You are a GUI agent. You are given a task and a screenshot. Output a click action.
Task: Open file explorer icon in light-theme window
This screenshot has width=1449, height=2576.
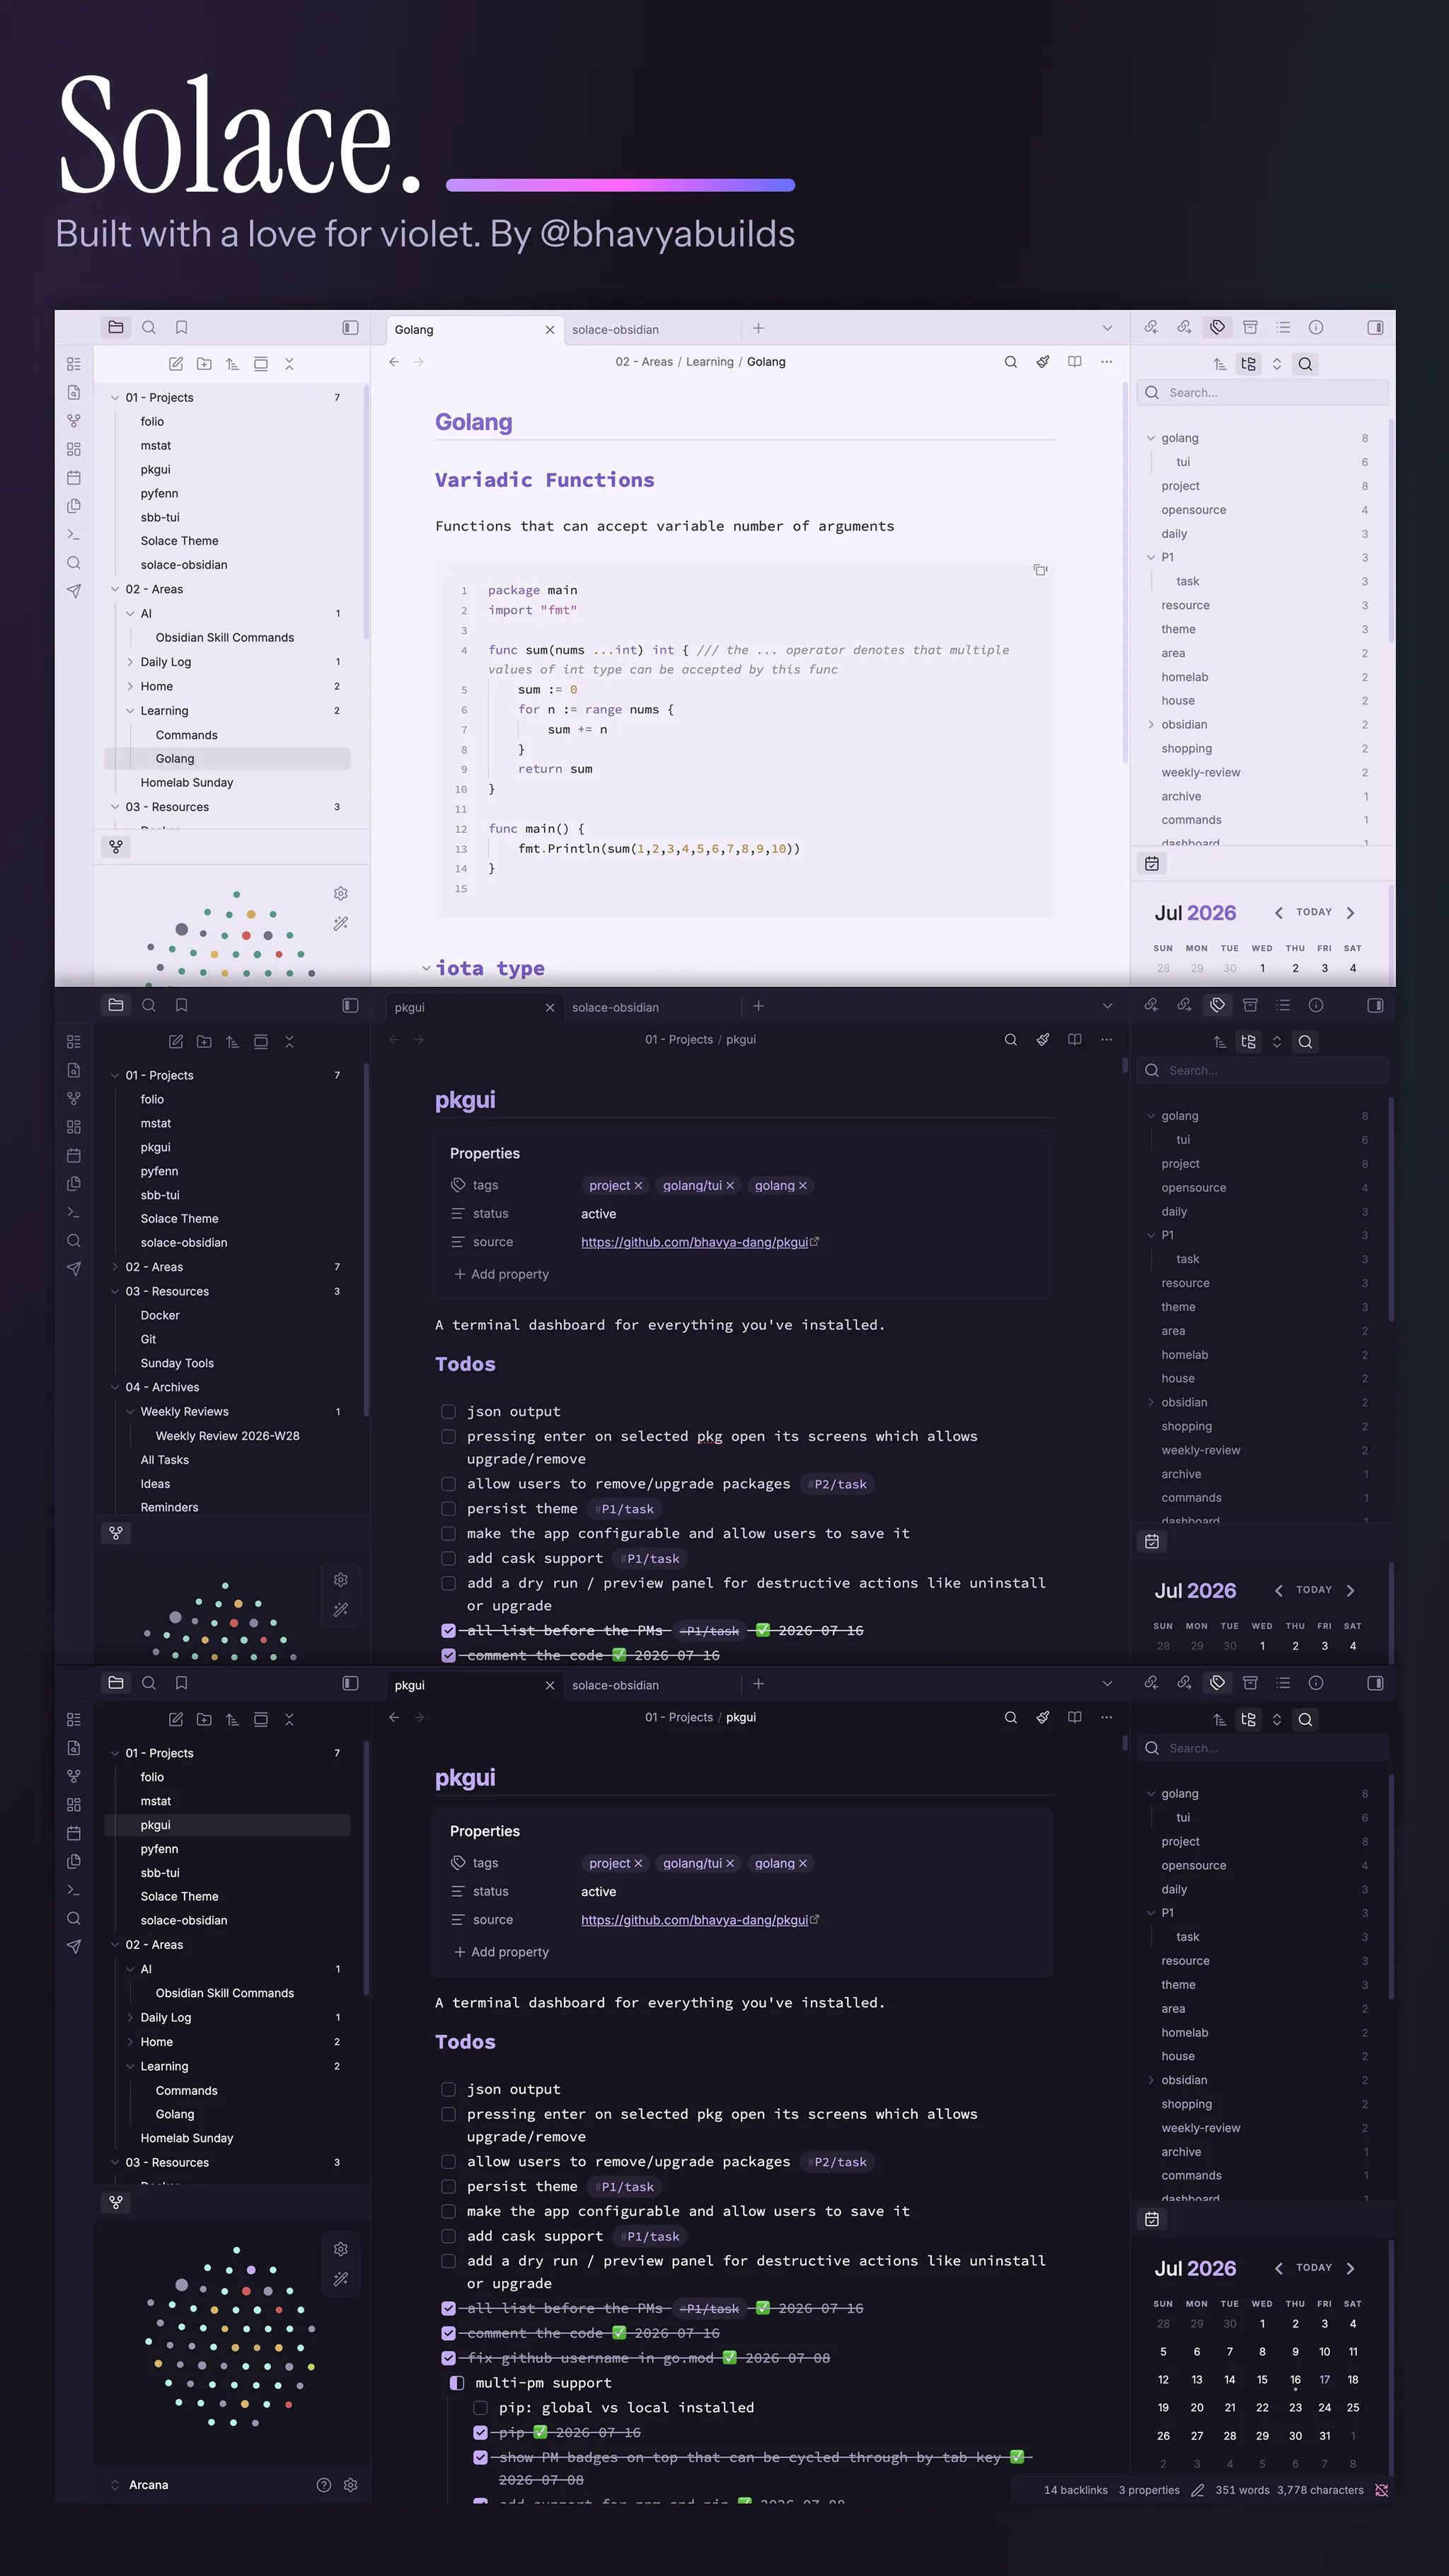tap(116, 327)
